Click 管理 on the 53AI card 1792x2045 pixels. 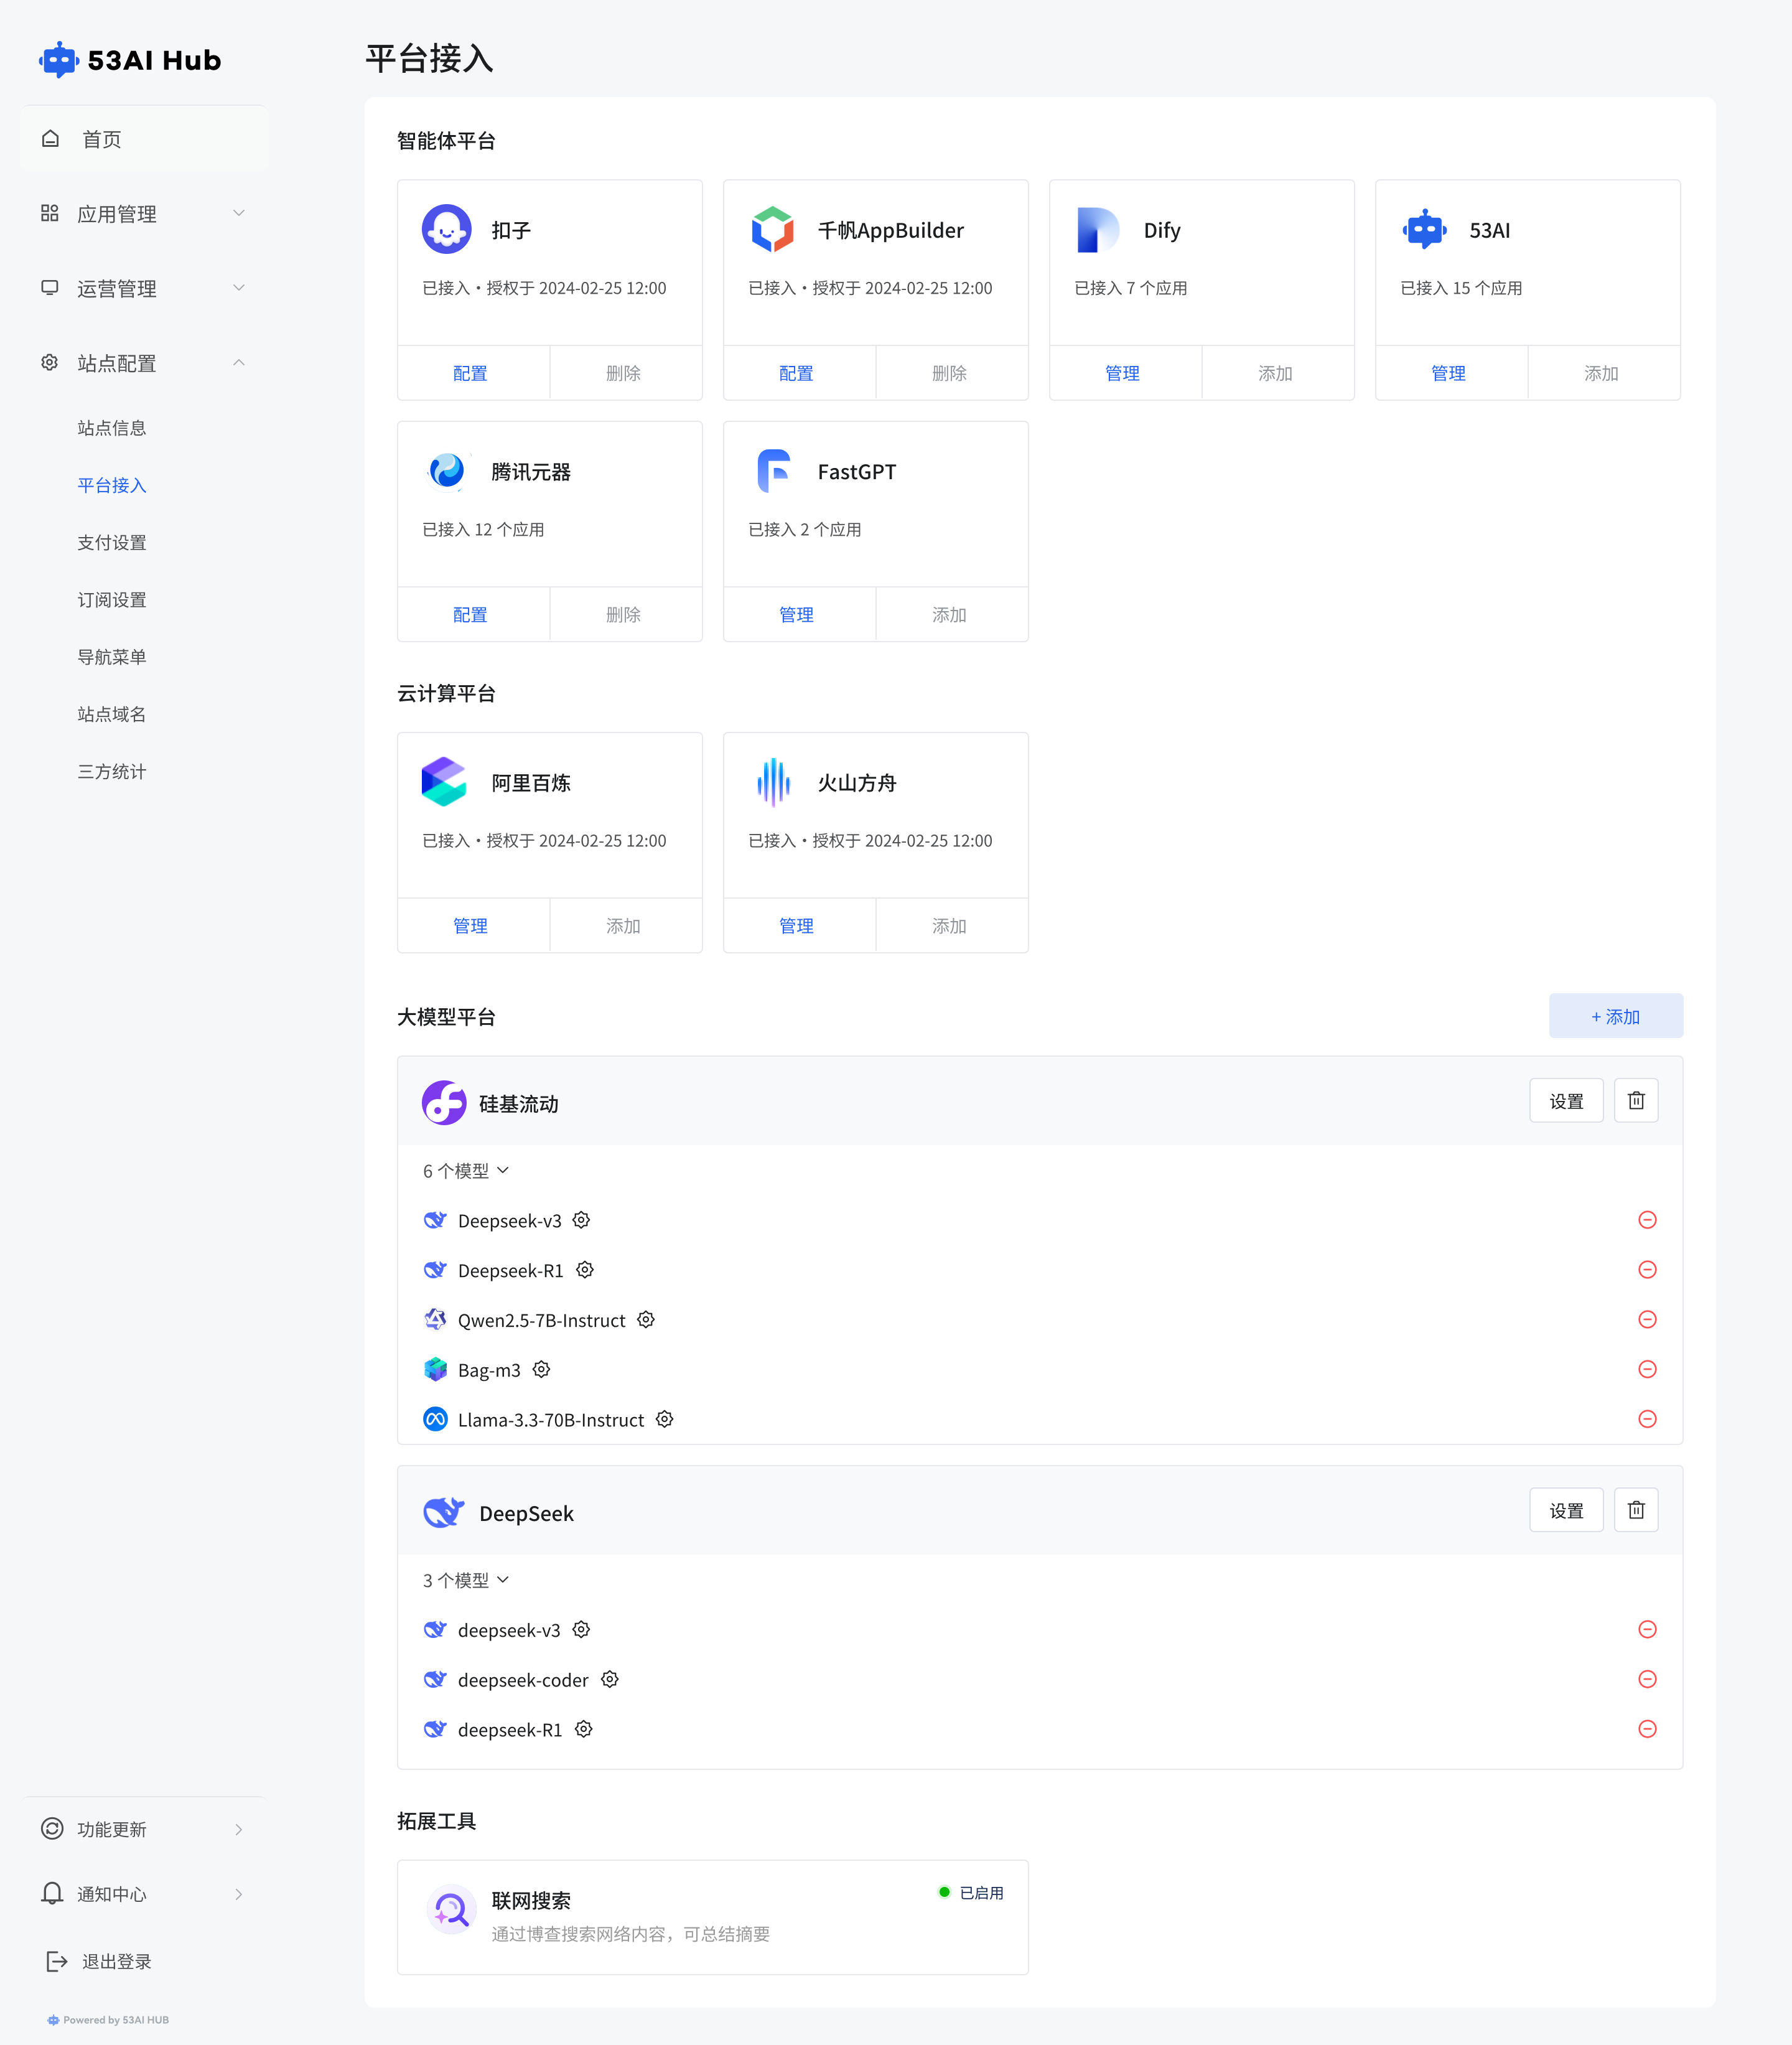[x=1449, y=373]
